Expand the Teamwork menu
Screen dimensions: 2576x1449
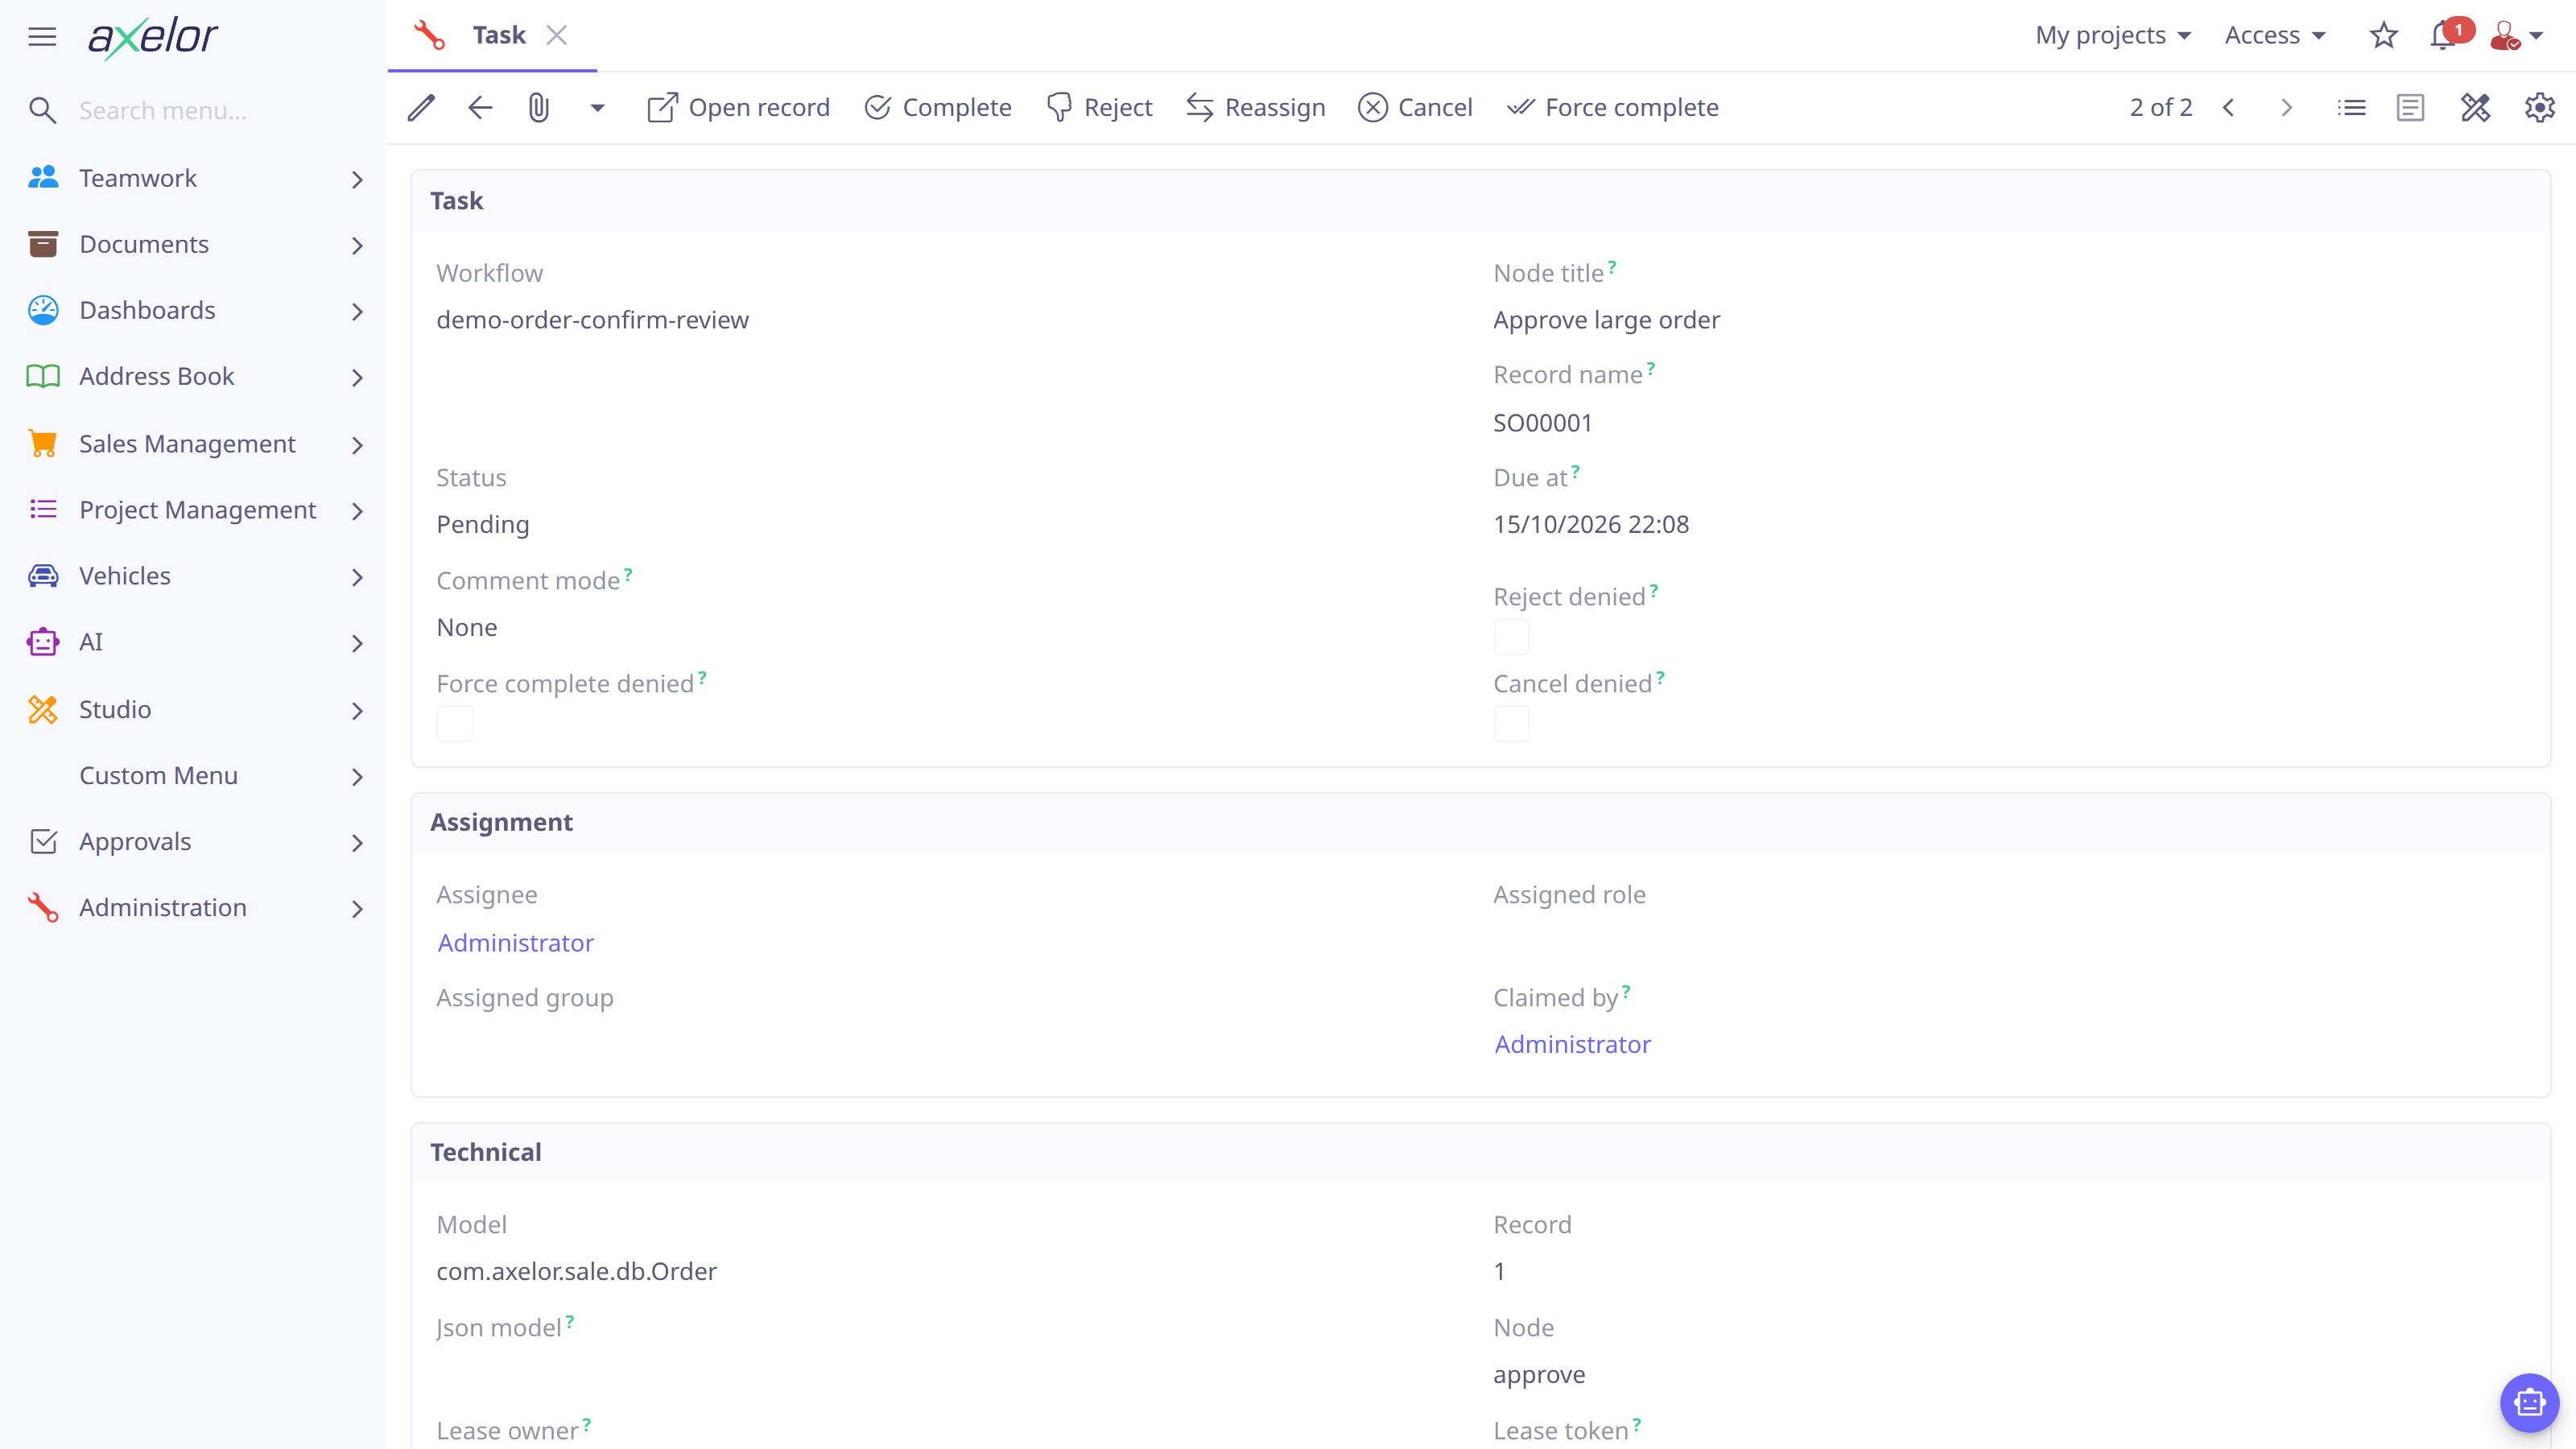(x=194, y=178)
